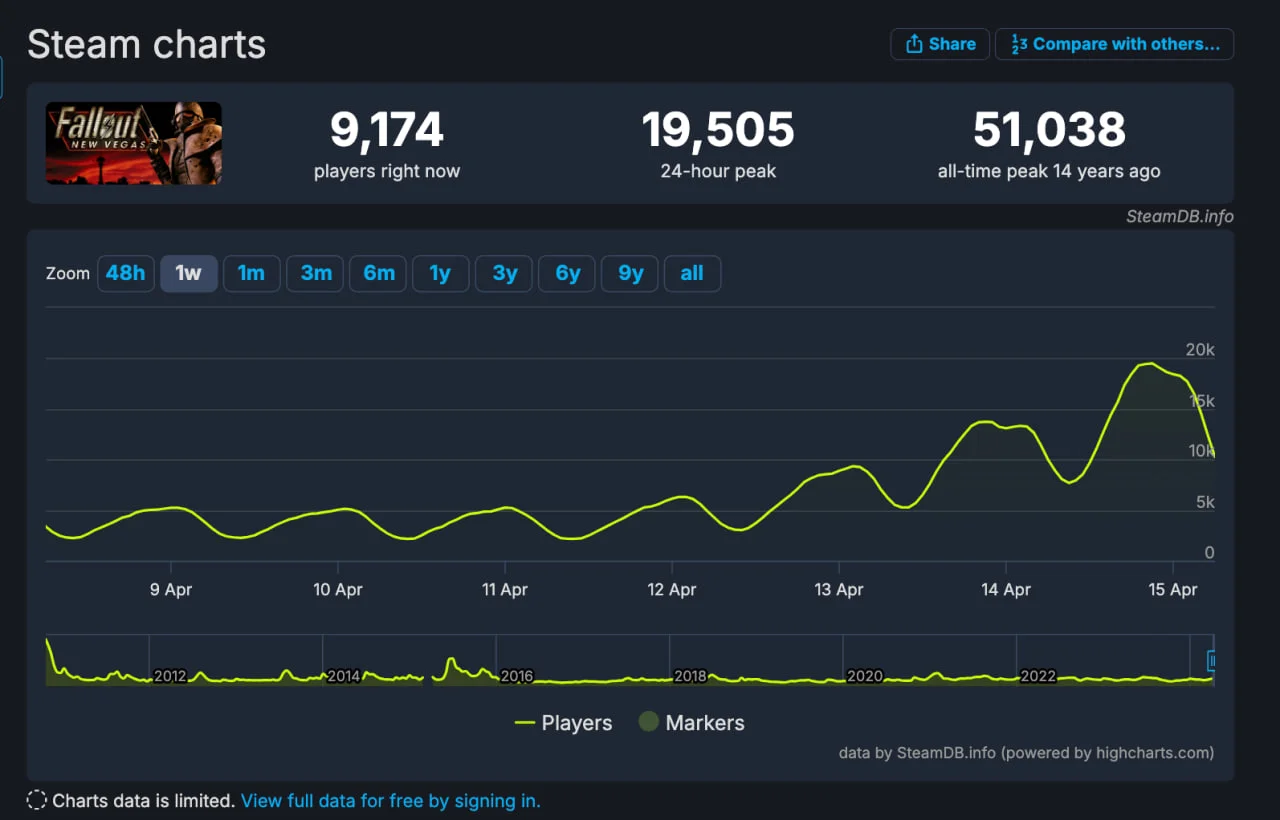Image resolution: width=1280 pixels, height=820 pixels.
Task: Click the Fallout New Vegas game thumbnail
Action: [134, 143]
